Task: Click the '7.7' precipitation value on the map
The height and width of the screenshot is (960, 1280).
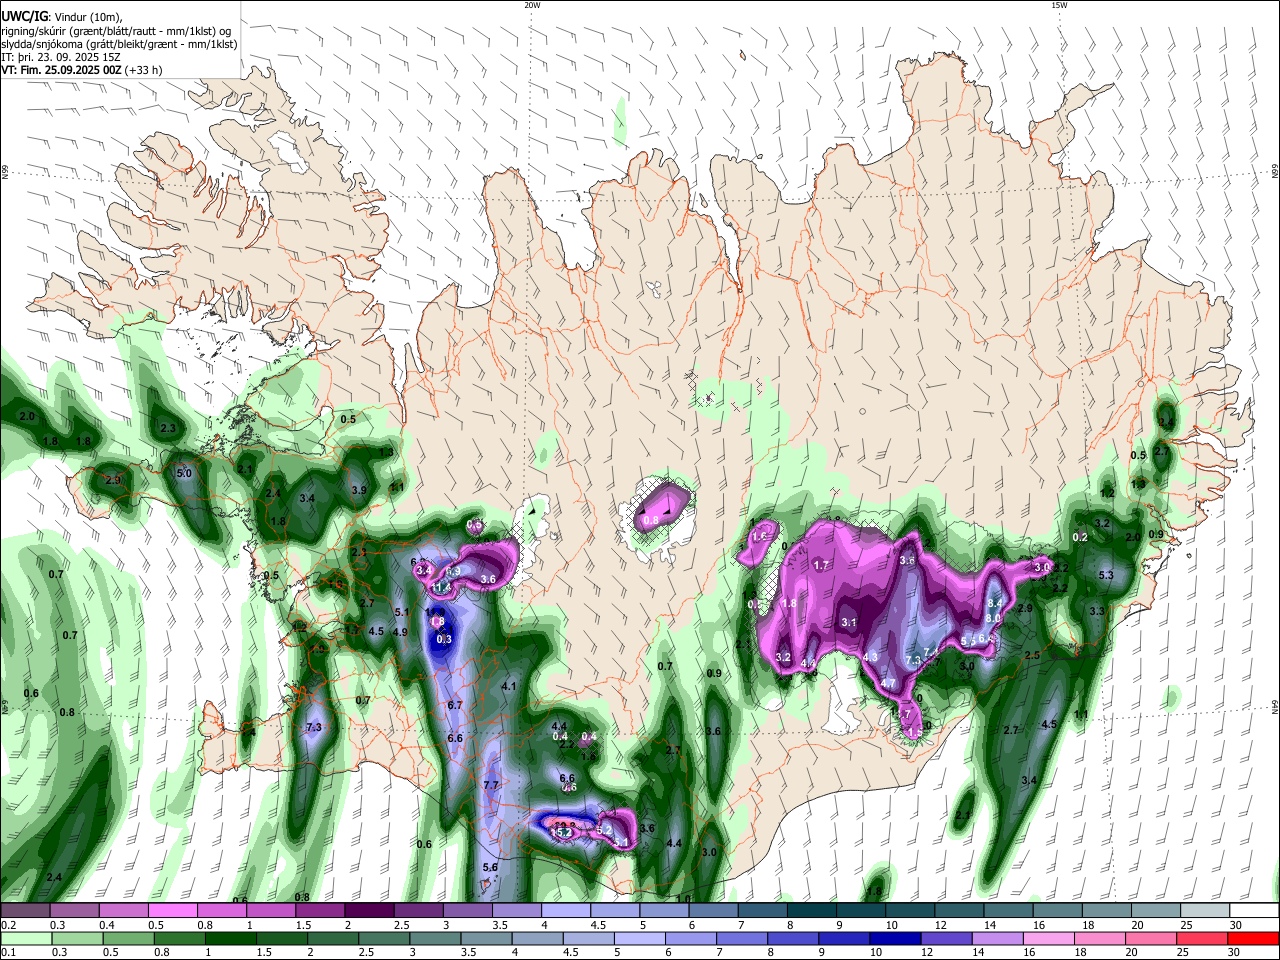Action: (490, 786)
